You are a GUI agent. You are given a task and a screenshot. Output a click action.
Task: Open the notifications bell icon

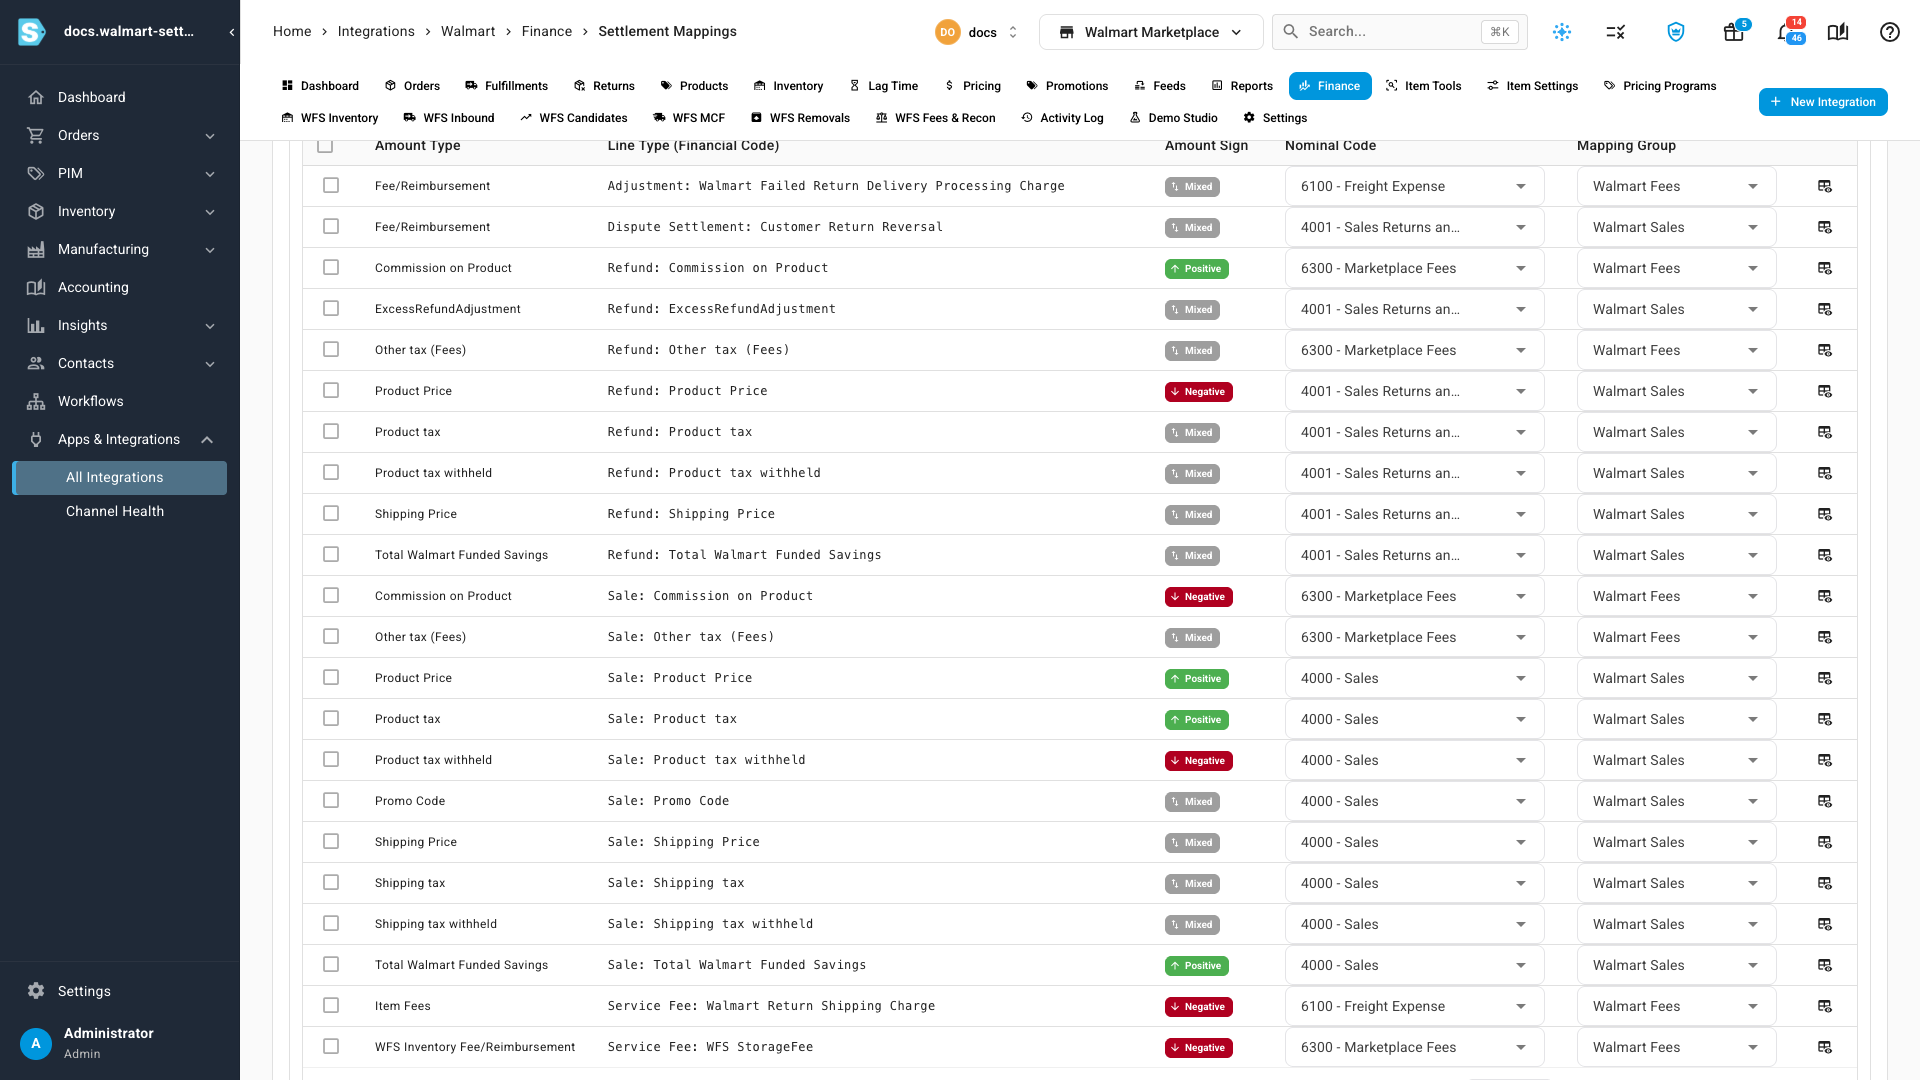point(1787,32)
